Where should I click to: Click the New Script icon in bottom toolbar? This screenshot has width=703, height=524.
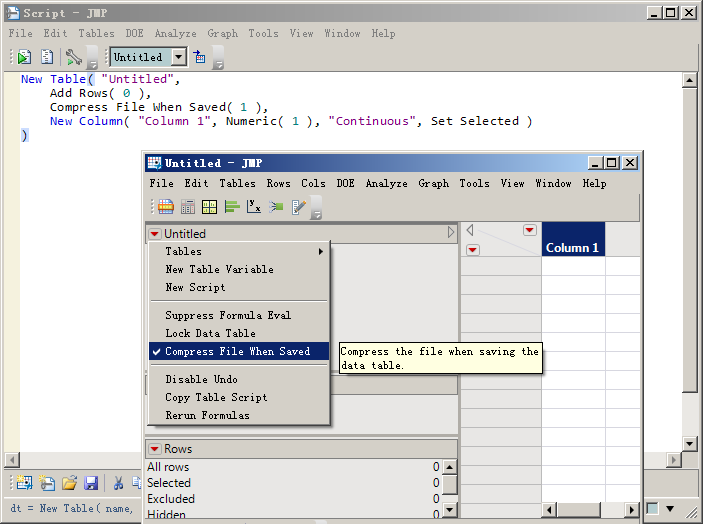point(47,482)
